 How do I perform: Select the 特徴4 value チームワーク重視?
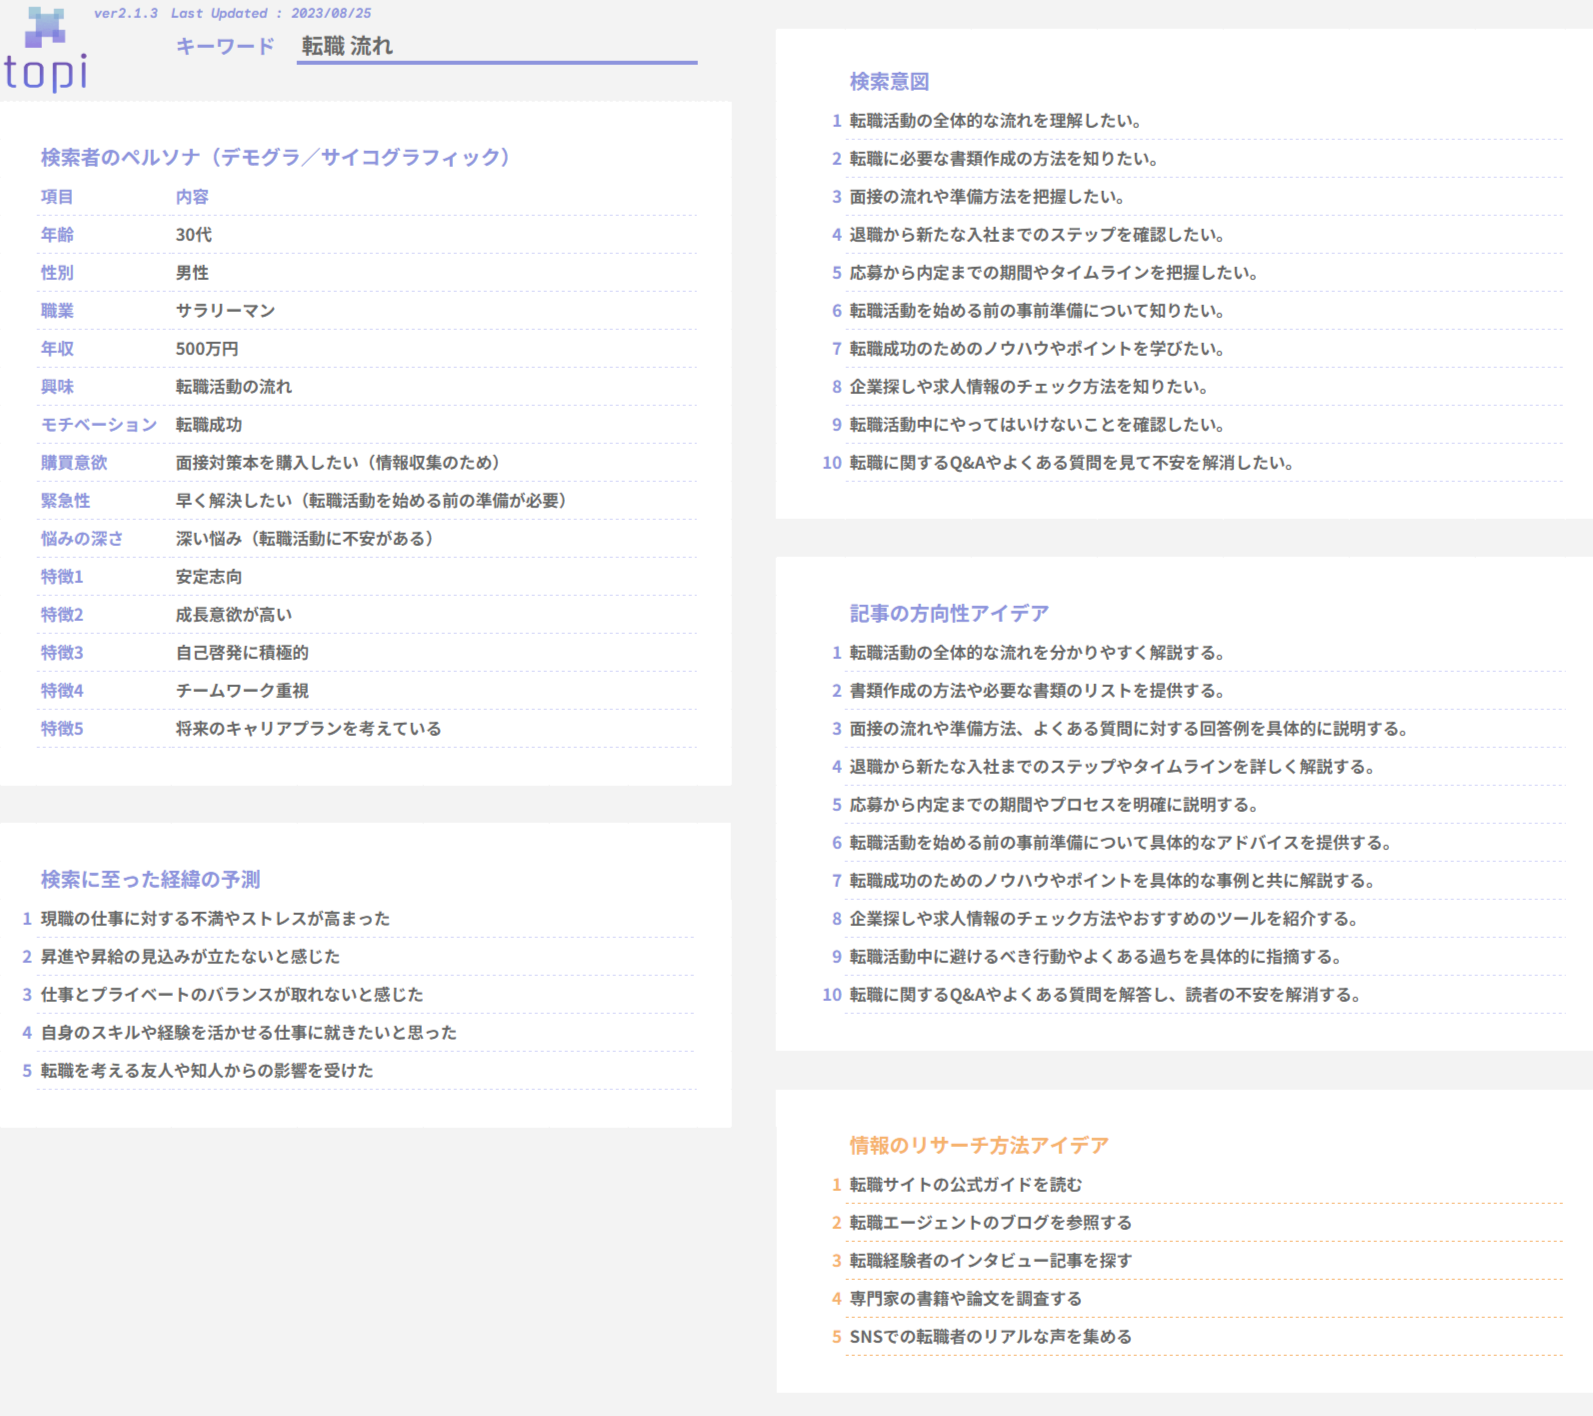click(242, 691)
